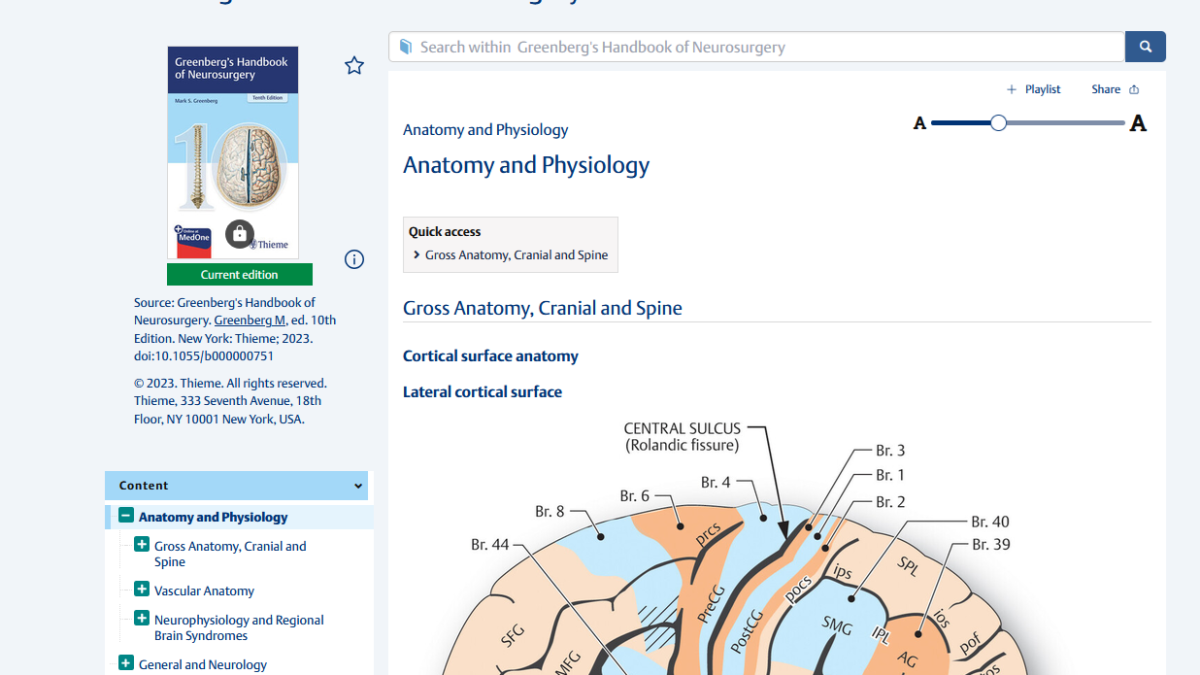Click the share upload icon

pos(1134,90)
